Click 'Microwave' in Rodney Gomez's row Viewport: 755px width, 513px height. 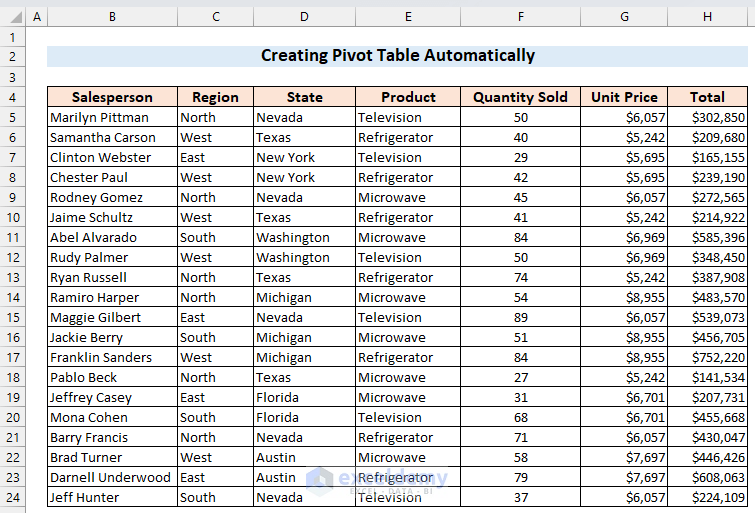(x=408, y=197)
